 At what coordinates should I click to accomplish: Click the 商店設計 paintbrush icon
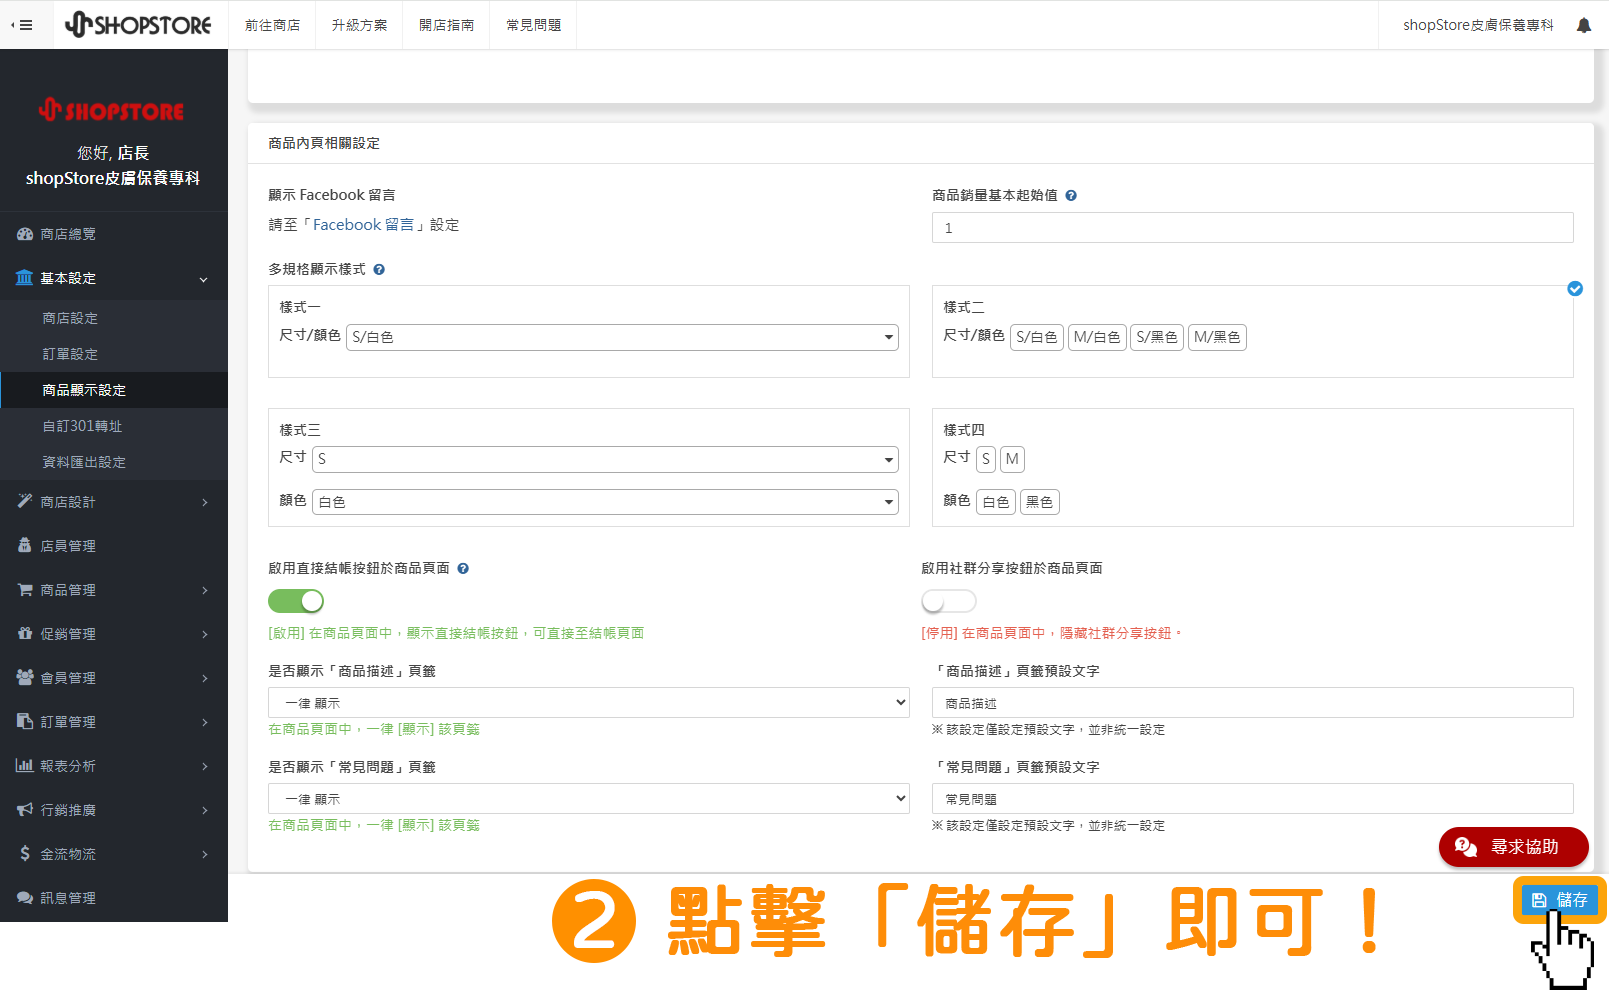(25, 501)
